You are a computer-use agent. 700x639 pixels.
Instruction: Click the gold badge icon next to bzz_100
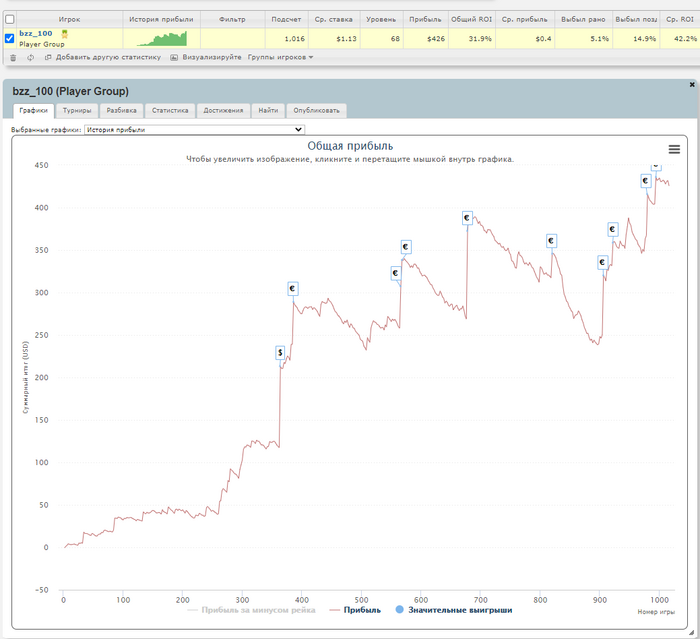point(65,34)
